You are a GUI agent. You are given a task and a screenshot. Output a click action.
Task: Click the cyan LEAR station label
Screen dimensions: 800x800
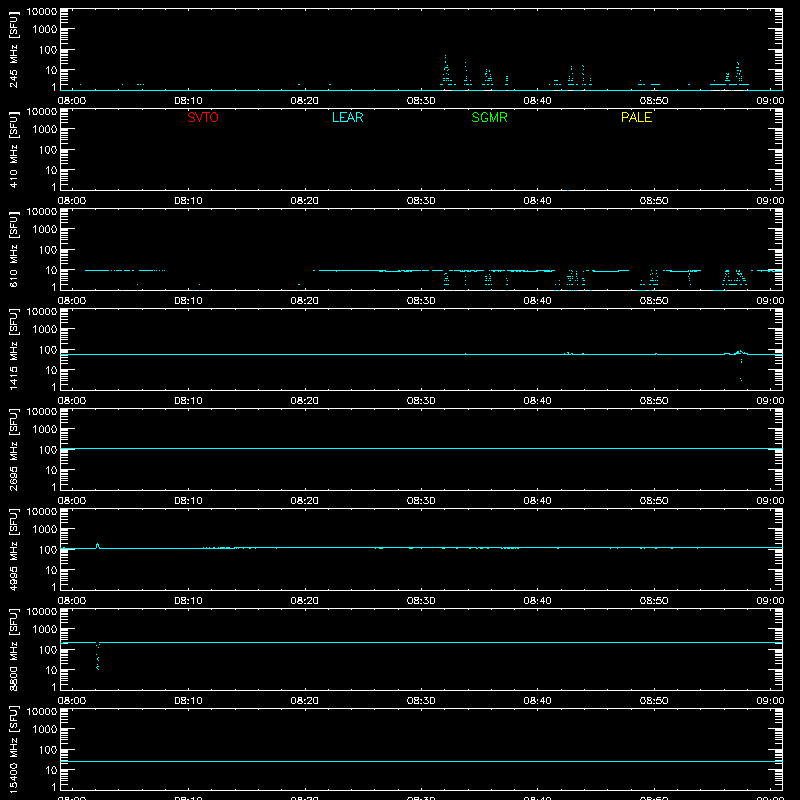(347, 117)
